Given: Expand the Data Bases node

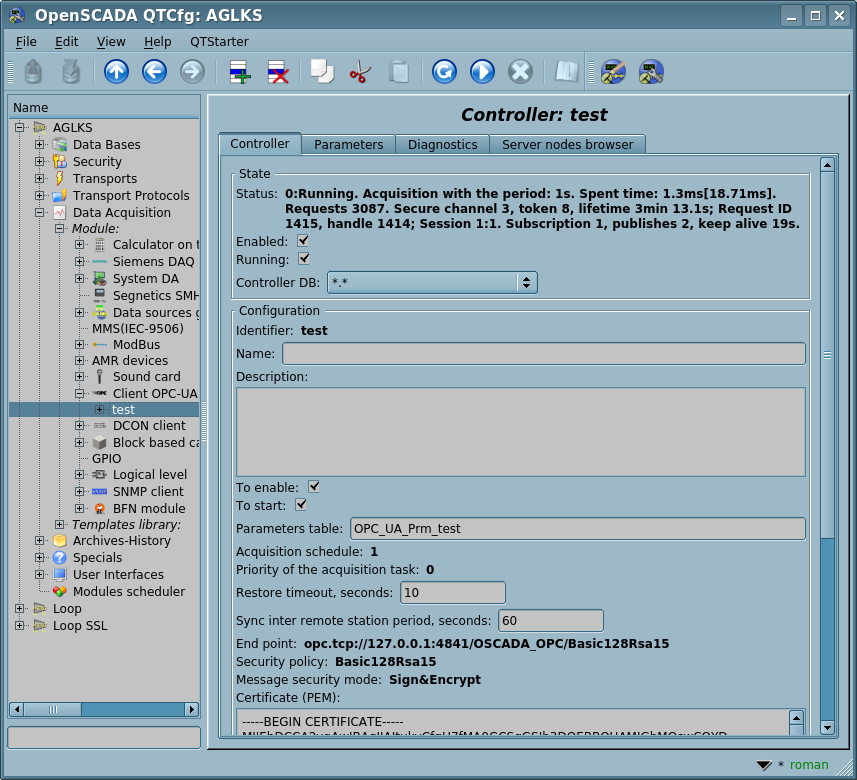Looking at the screenshot, I should (x=39, y=144).
